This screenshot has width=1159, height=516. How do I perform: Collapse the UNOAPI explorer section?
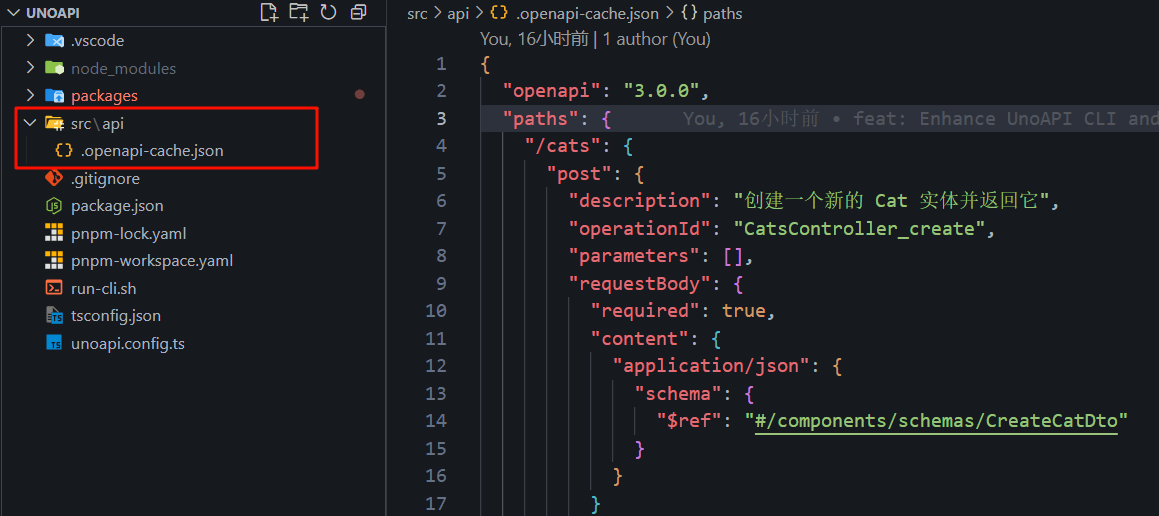pos(11,13)
